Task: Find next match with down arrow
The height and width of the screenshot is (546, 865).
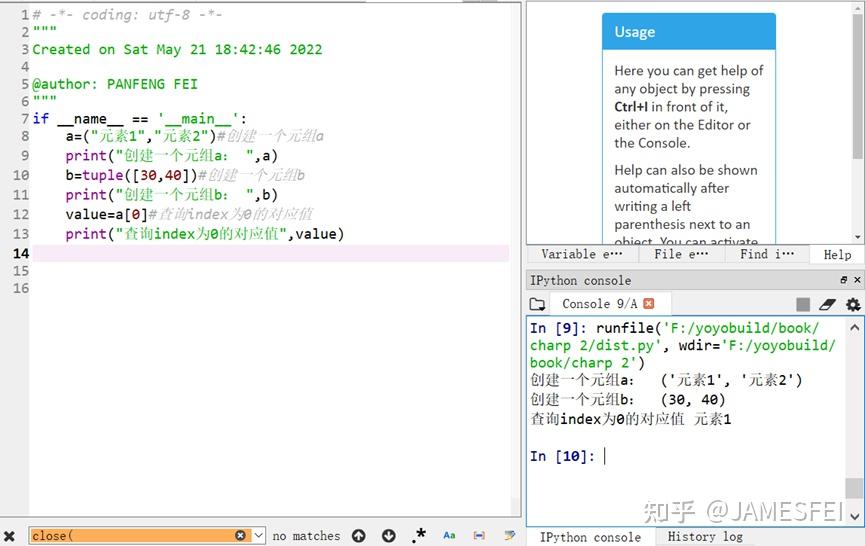Action: click(x=389, y=536)
